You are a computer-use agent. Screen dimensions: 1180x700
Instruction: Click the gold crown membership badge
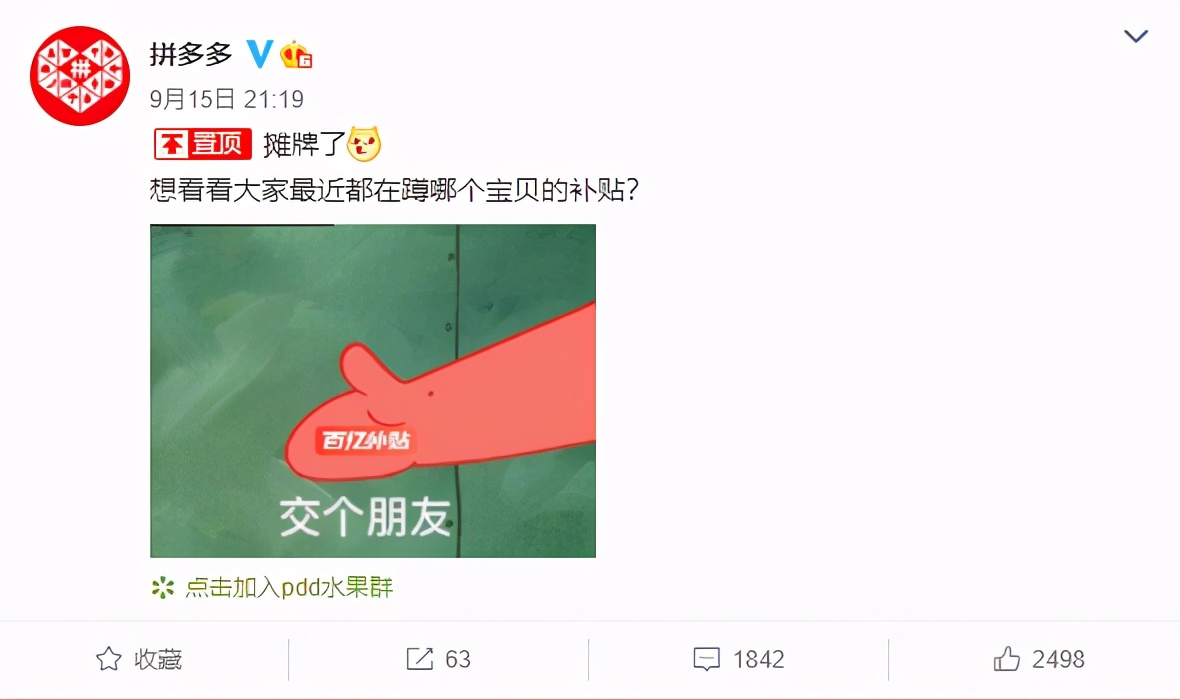296,54
